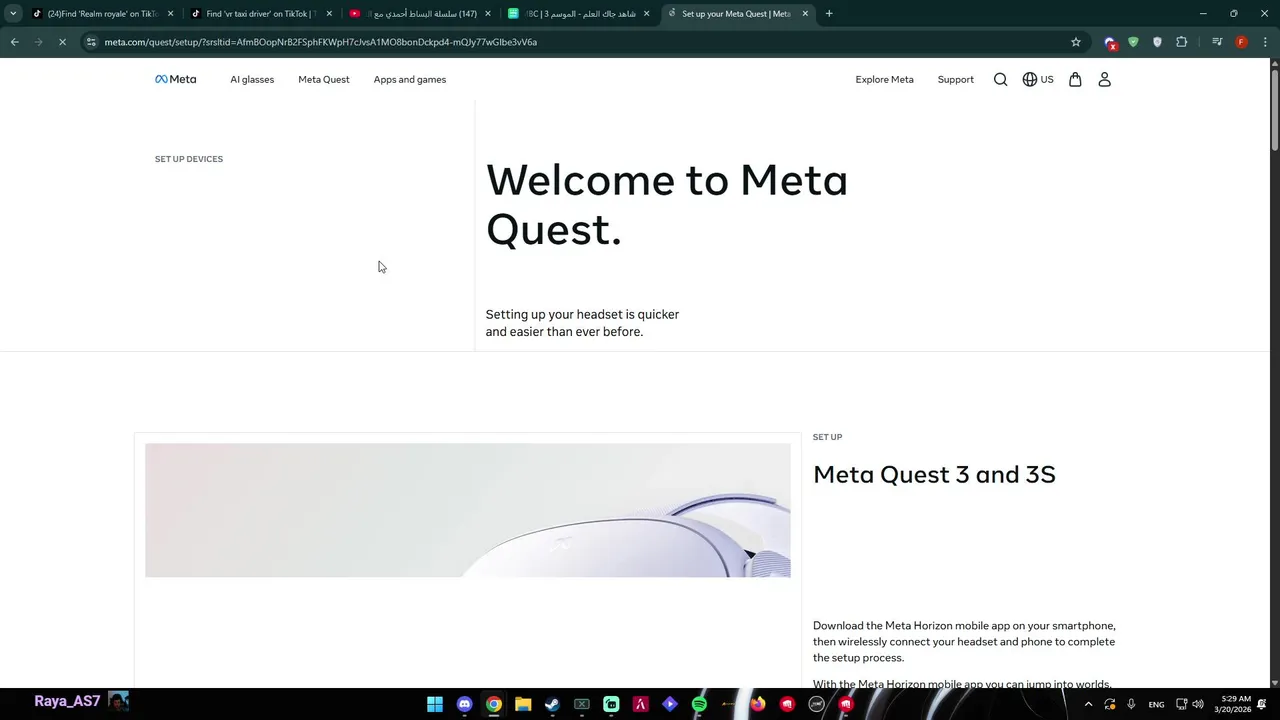This screenshot has width=1280, height=720.
Task: Open the volume speaker tray icon
Action: [x=1198, y=704]
